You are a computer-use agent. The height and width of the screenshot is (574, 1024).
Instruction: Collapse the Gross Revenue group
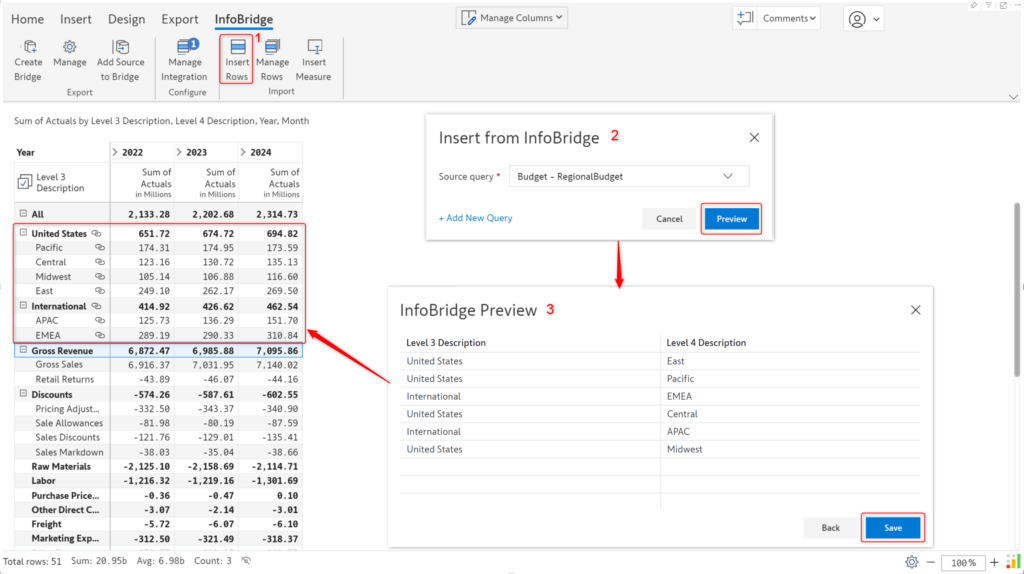click(x=23, y=350)
